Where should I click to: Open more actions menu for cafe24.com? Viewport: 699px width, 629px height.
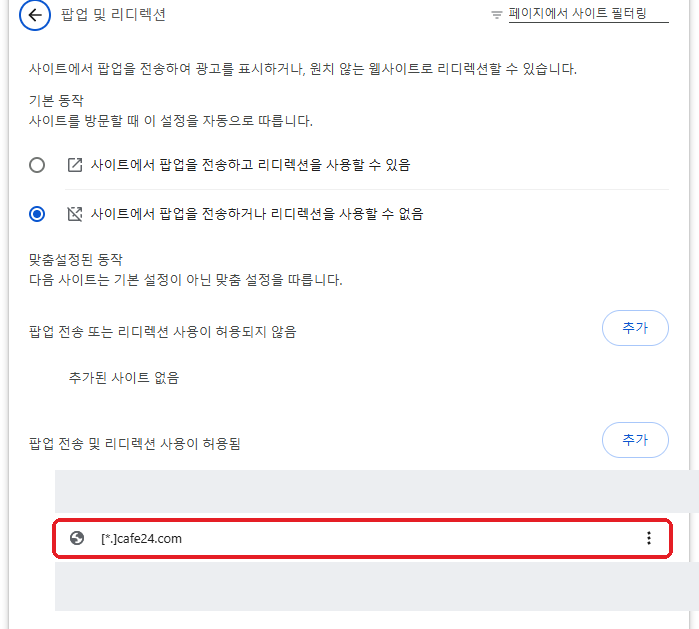point(649,538)
